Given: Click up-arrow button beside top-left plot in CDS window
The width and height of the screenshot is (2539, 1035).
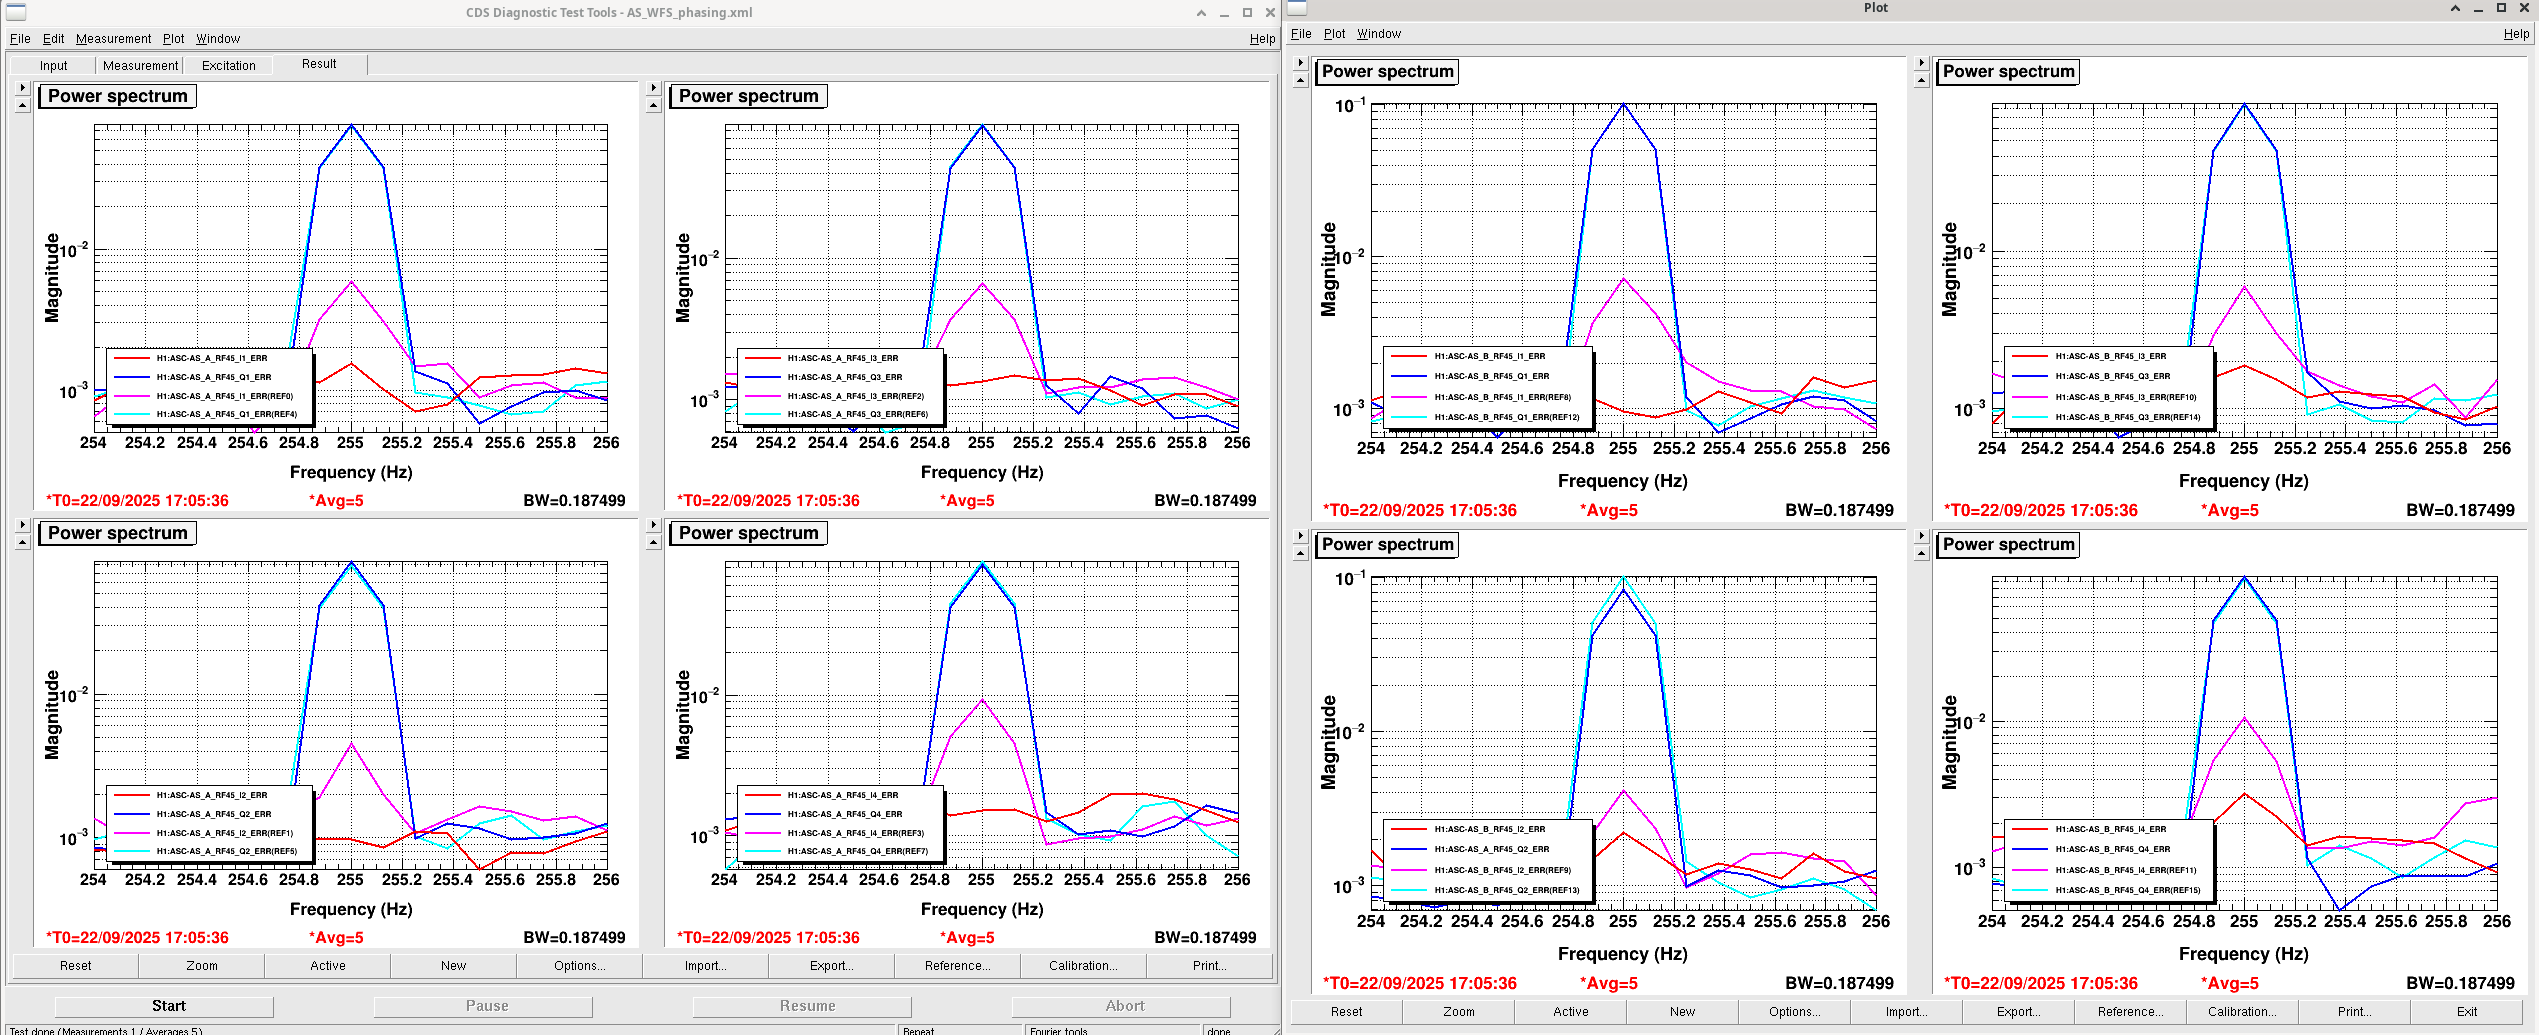Looking at the screenshot, I should (x=23, y=105).
